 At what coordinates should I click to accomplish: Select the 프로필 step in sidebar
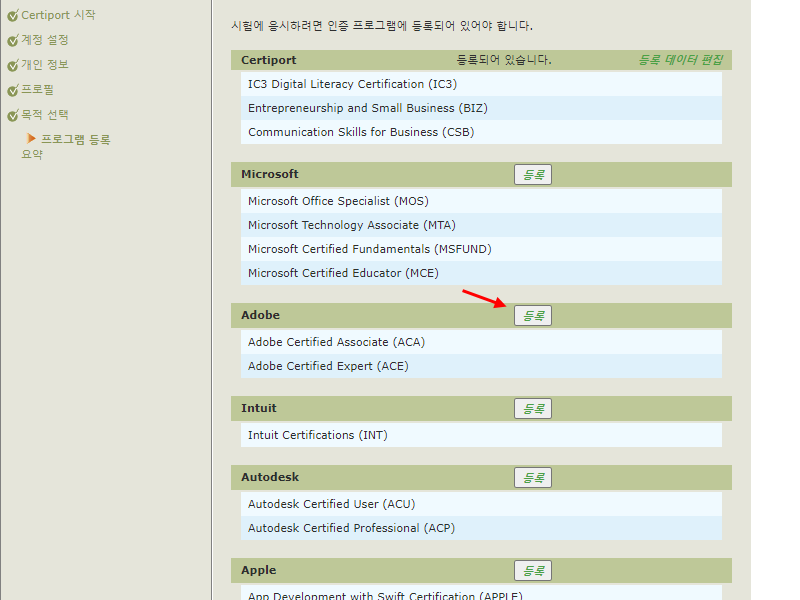37,89
